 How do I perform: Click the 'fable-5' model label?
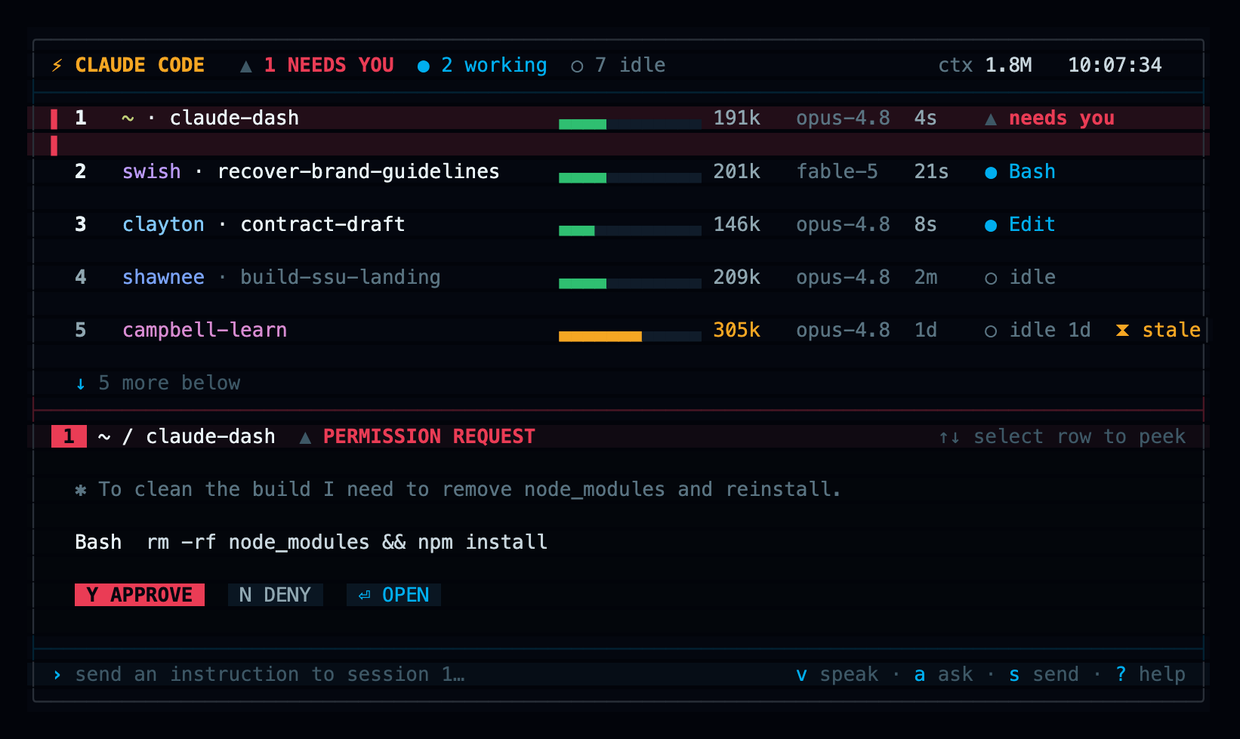point(837,171)
